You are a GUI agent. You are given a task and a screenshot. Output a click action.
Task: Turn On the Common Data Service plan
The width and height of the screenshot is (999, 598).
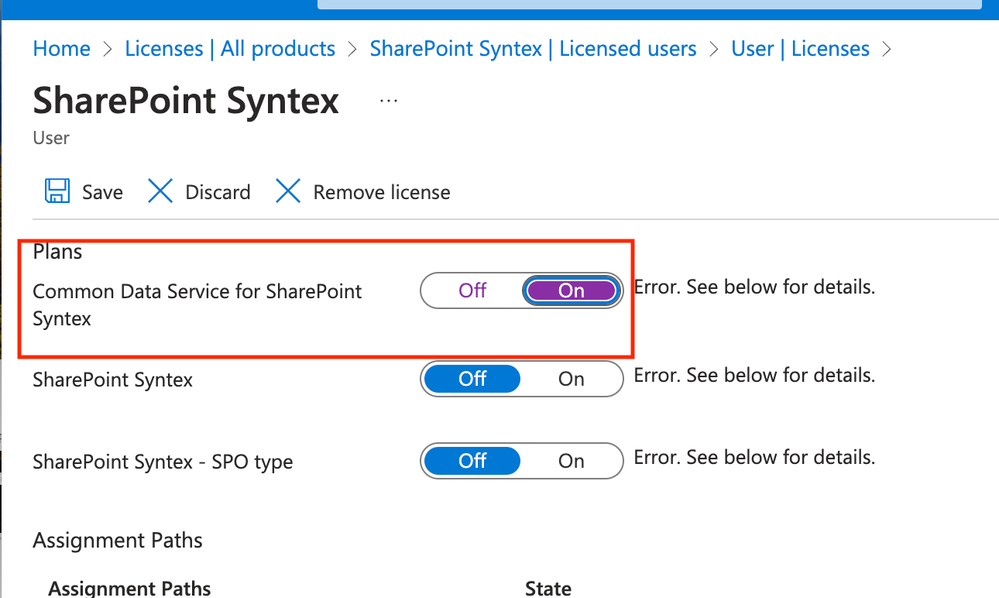571,290
